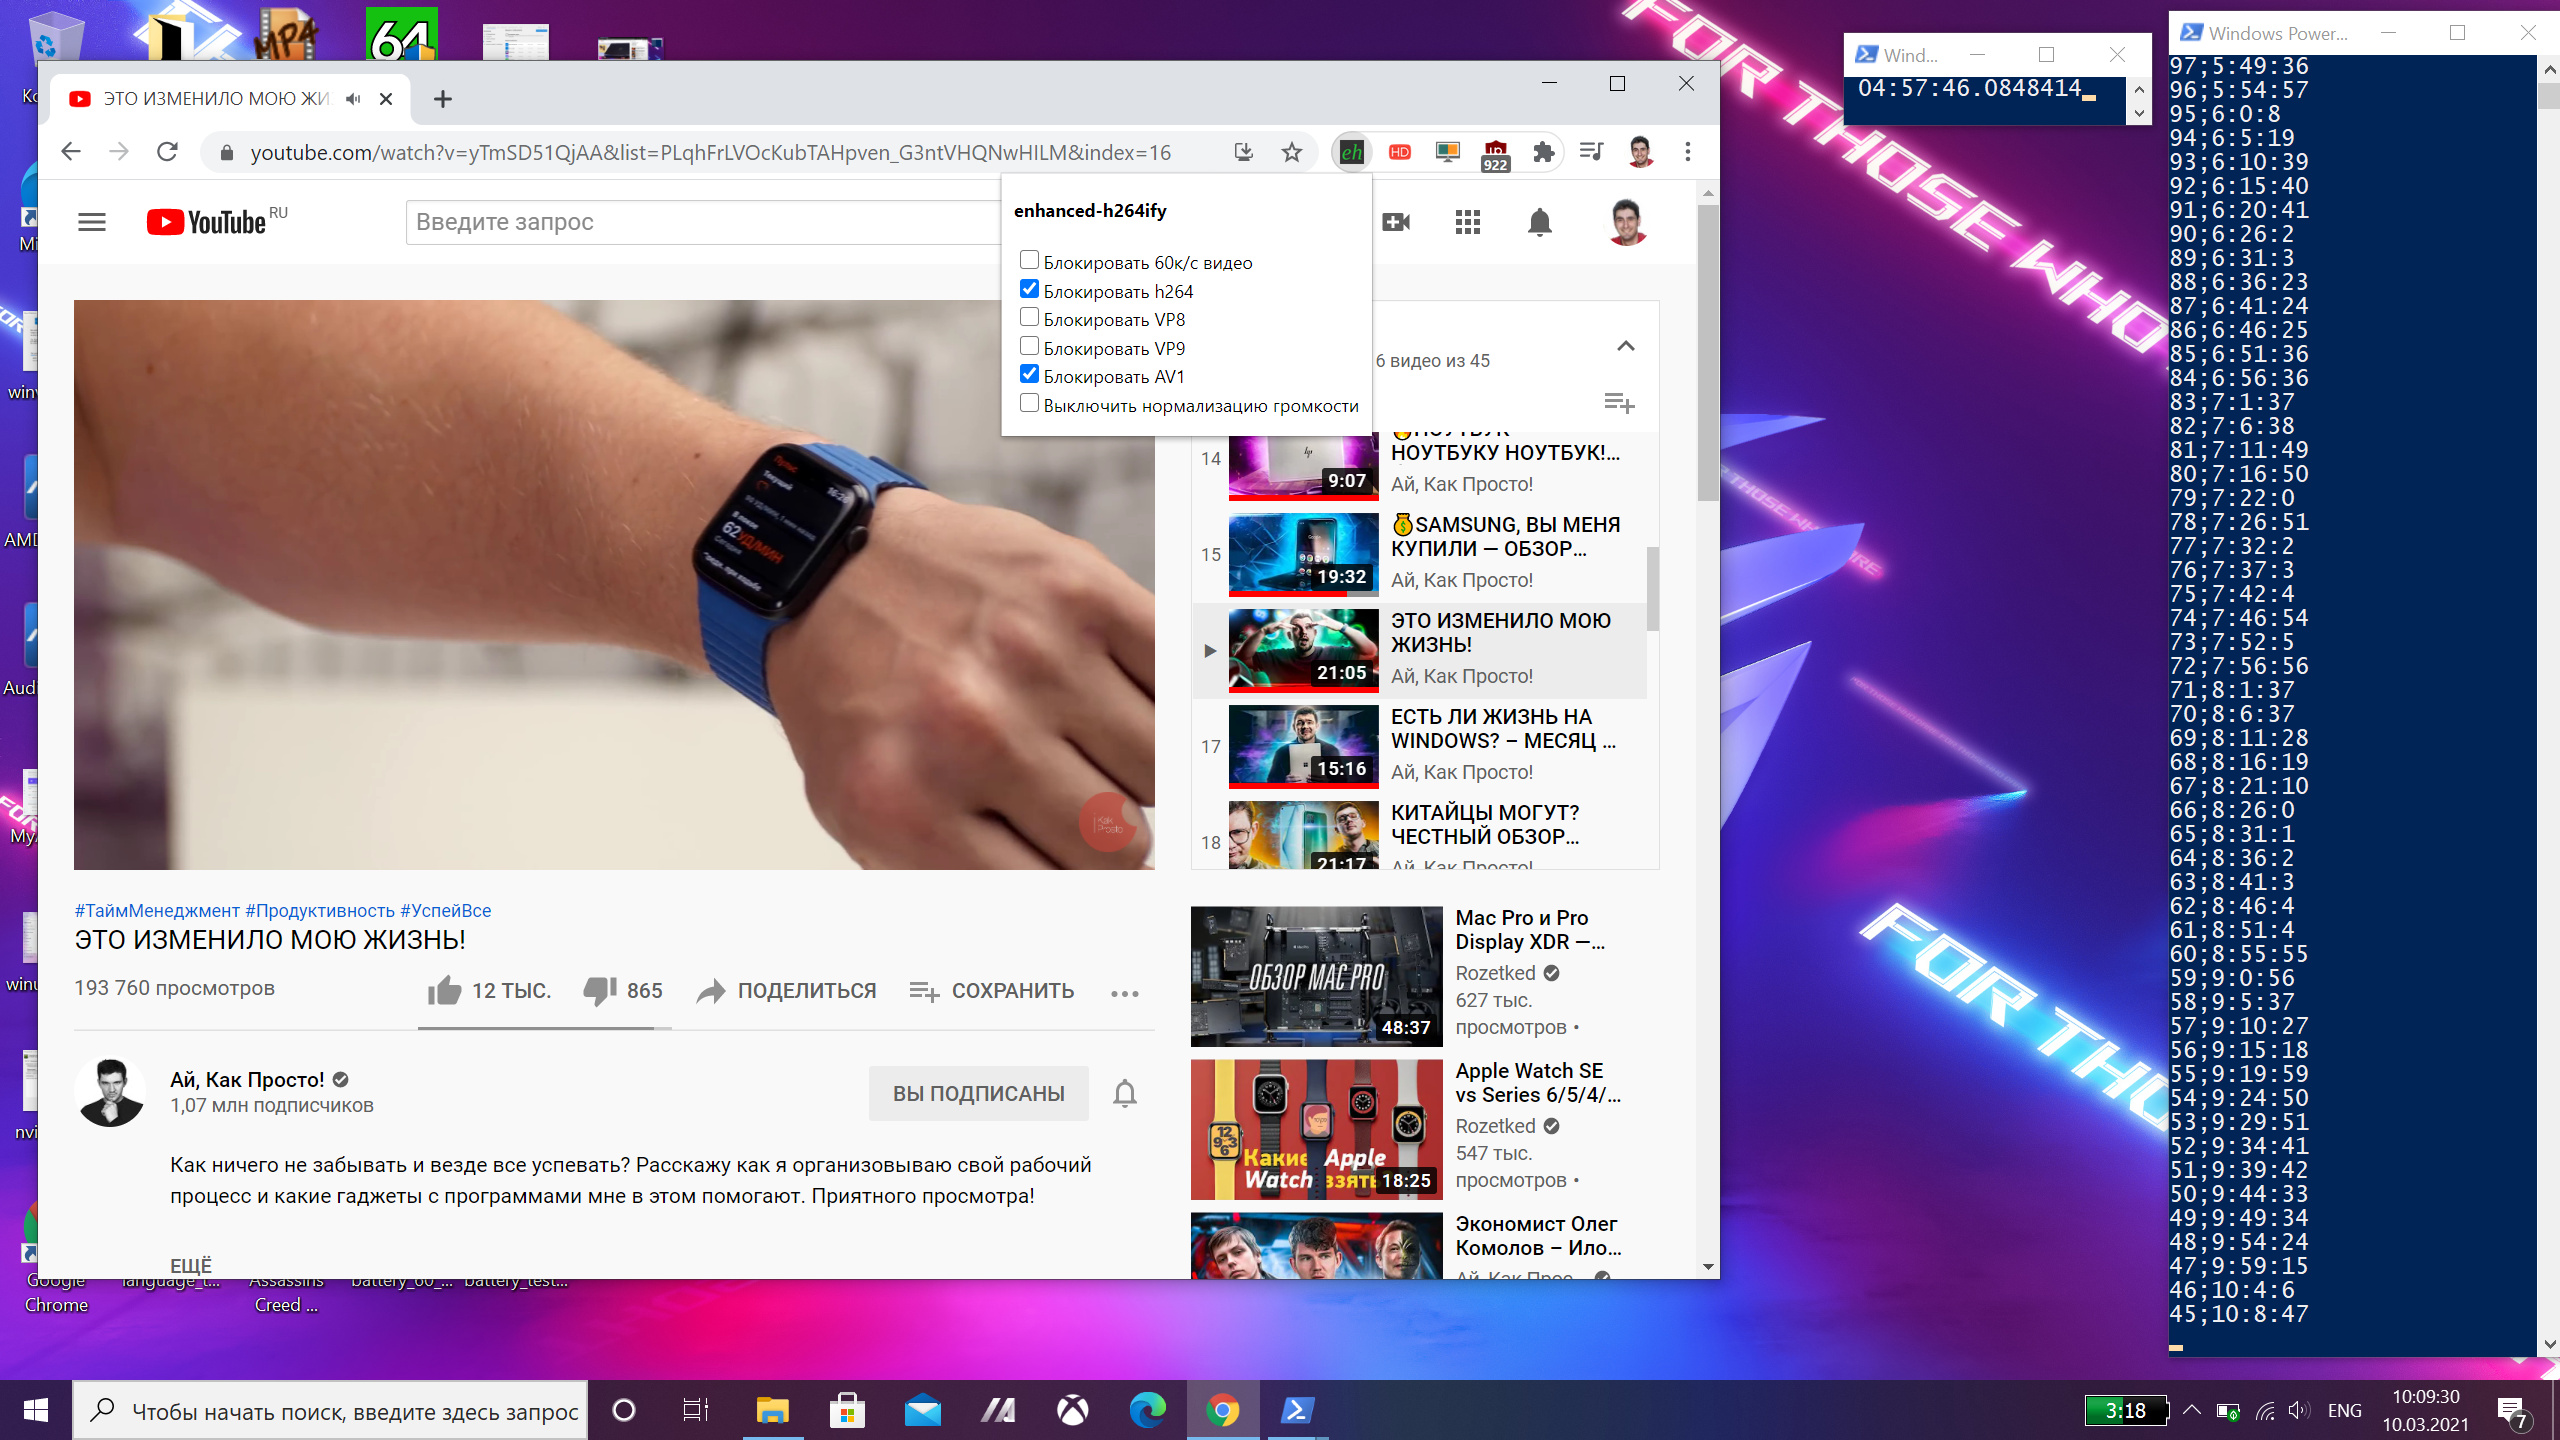The image size is (2560, 1440).
Task: Uncheck Блокировать AV1 checkbox
Action: tap(1029, 374)
